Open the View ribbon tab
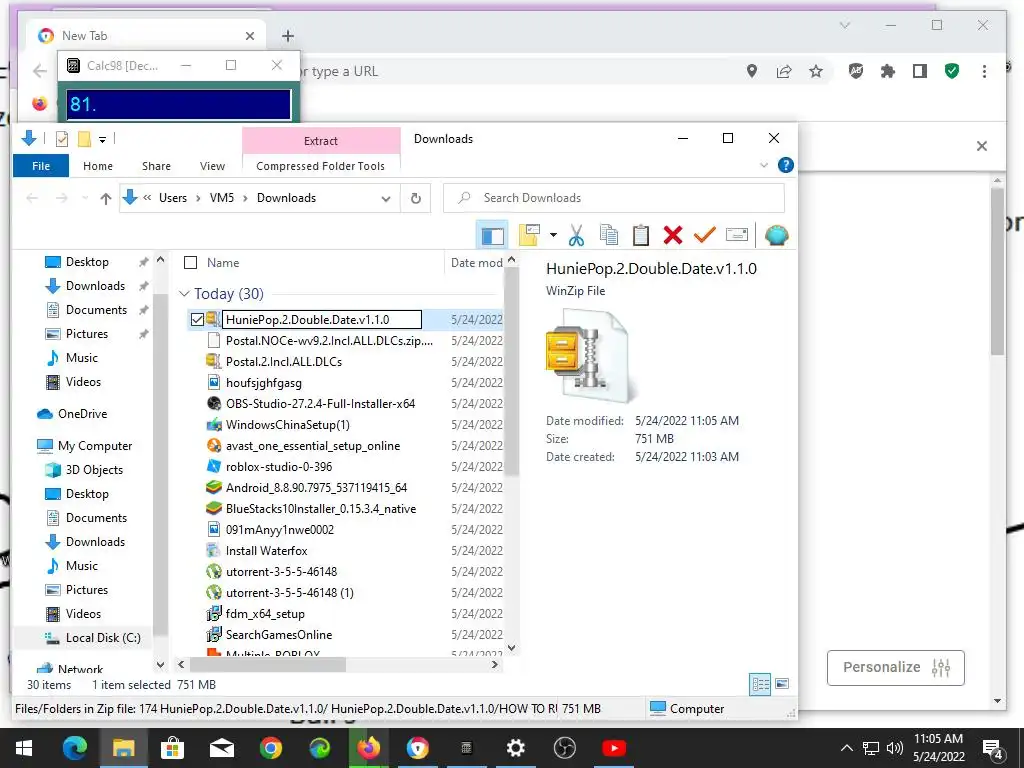 pos(212,166)
